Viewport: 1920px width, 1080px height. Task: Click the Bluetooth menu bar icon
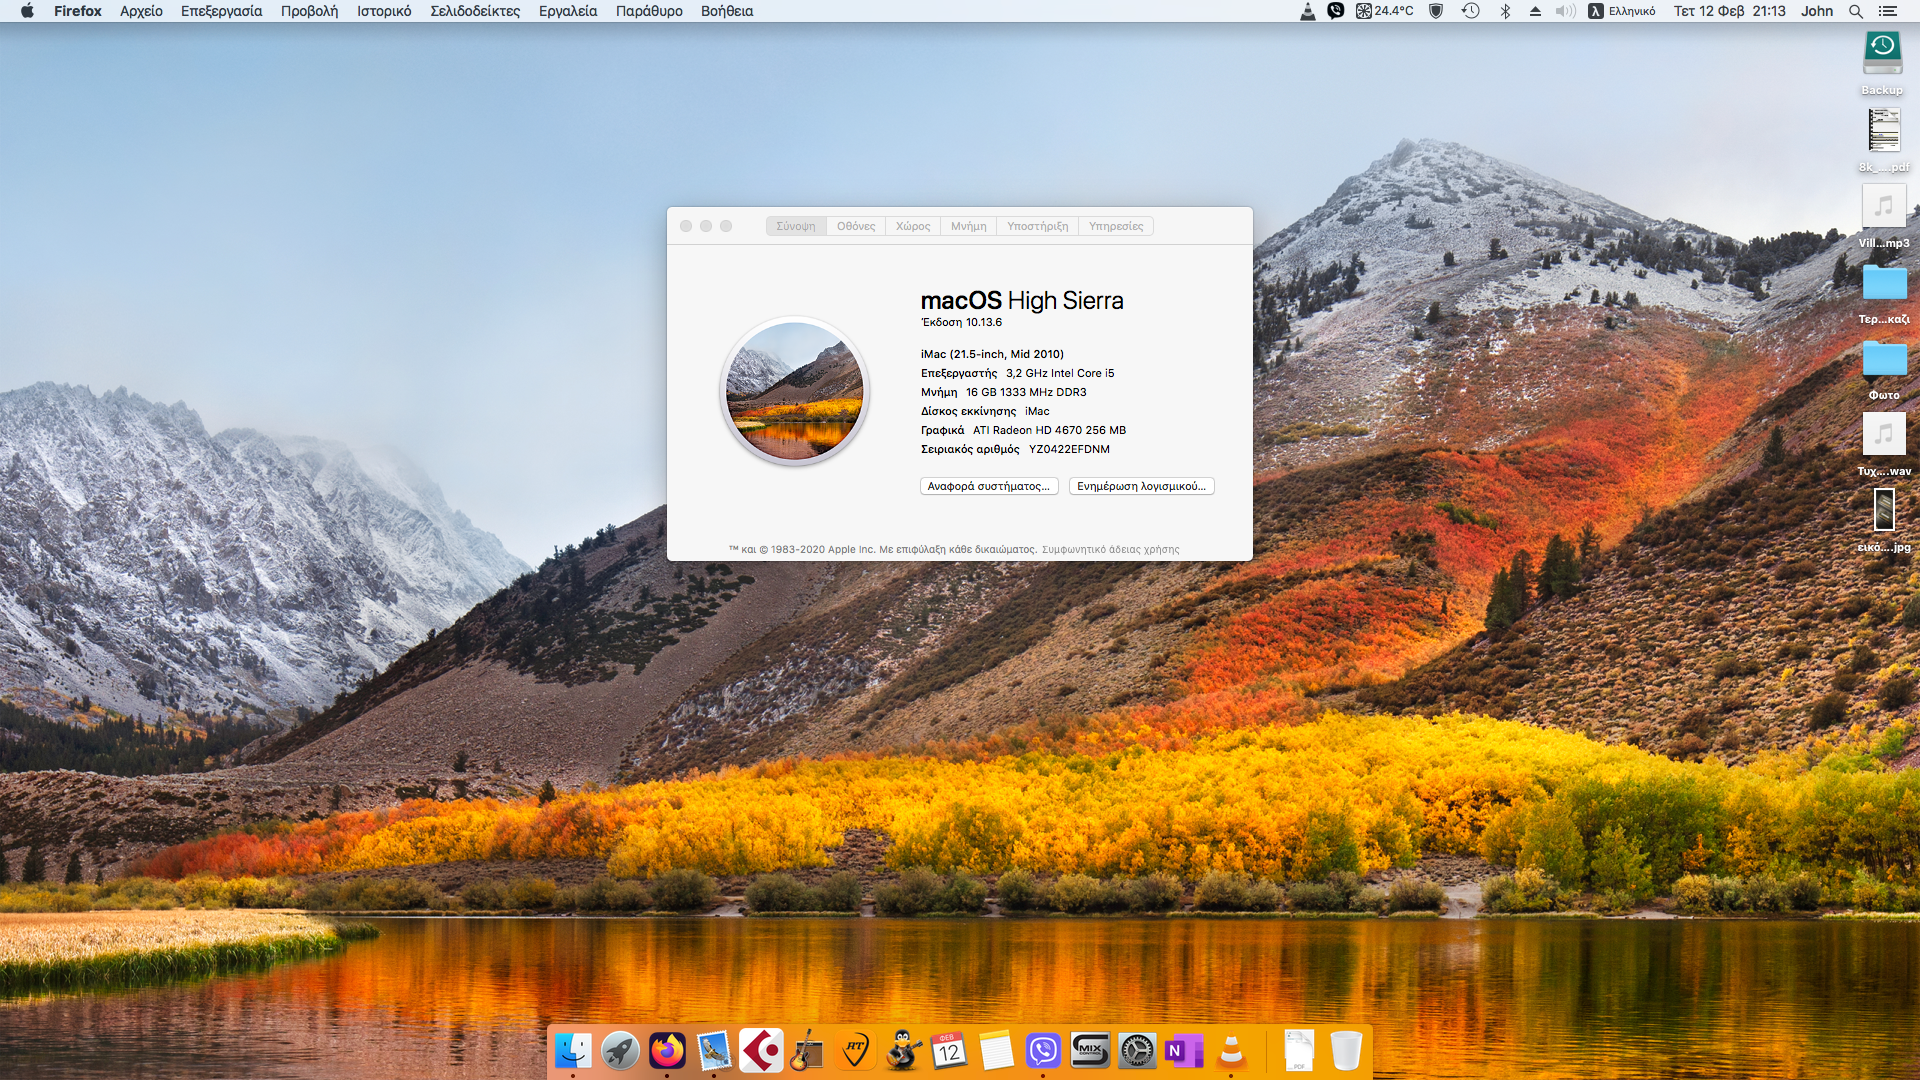pyautogui.click(x=1505, y=11)
